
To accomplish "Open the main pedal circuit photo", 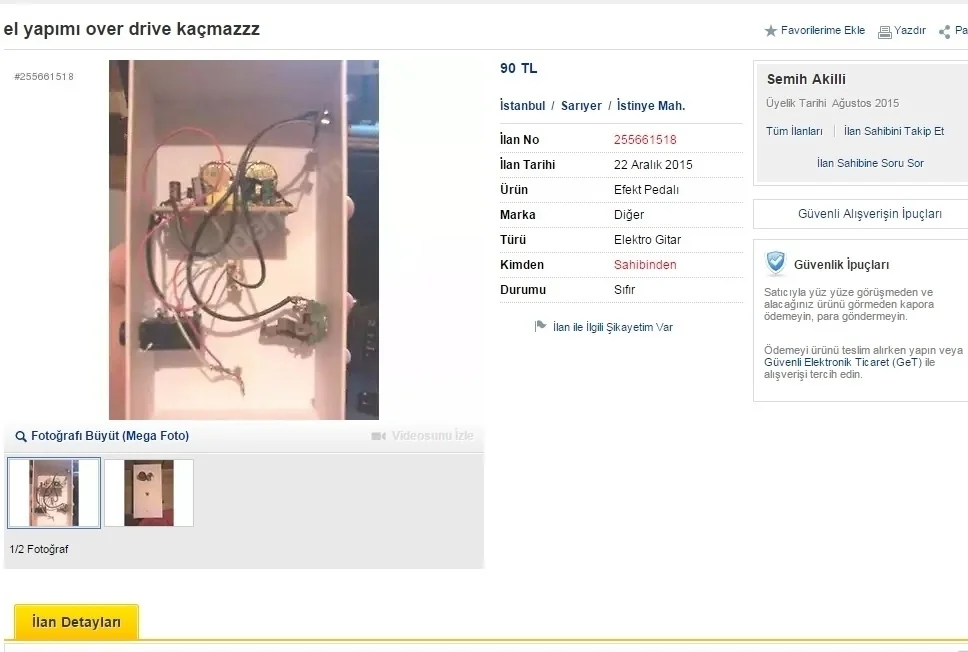I will pos(244,240).
